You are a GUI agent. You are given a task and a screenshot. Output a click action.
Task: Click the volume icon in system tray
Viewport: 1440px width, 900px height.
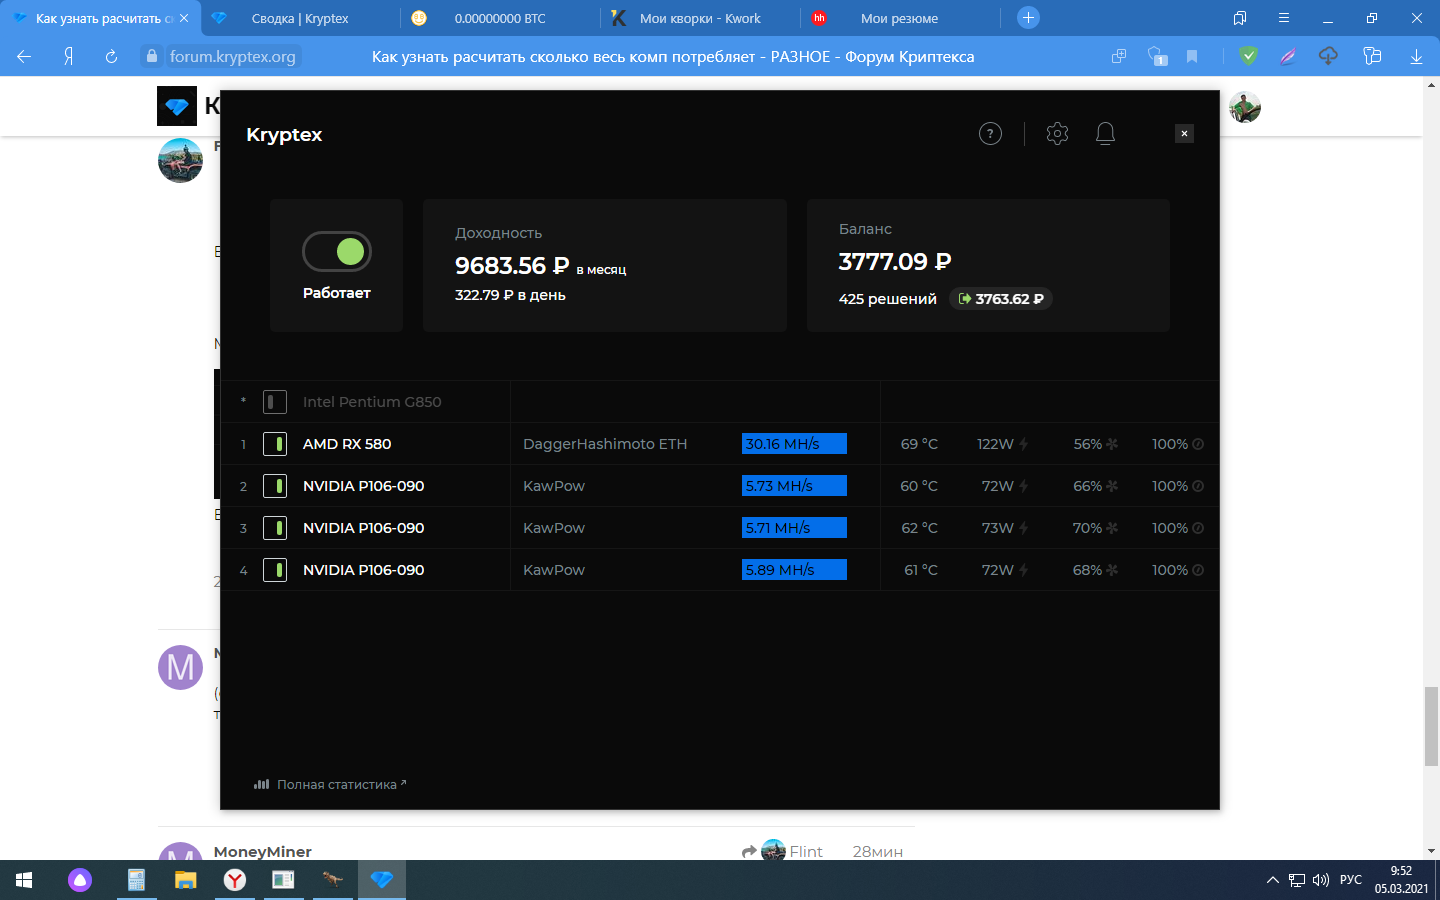tap(1321, 880)
